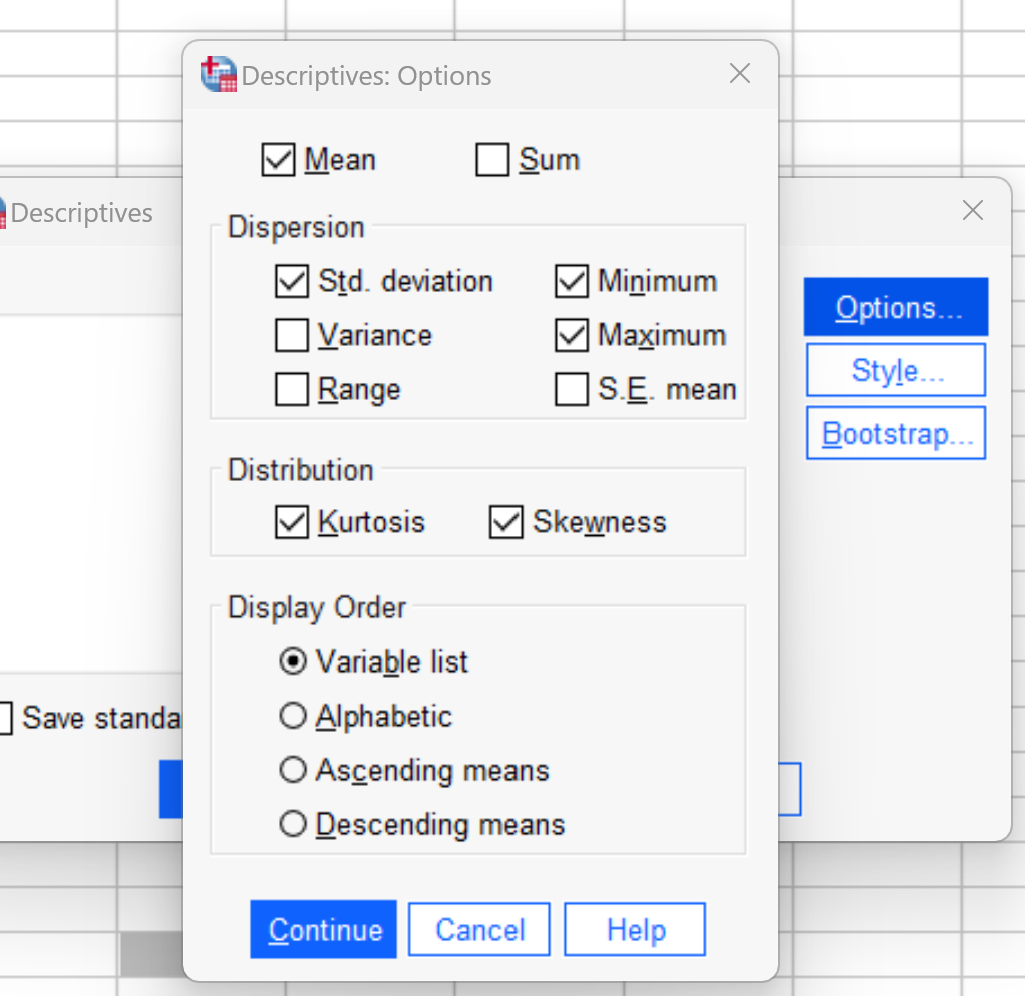
Task: Open the Help for this dialog
Action: tap(634, 928)
